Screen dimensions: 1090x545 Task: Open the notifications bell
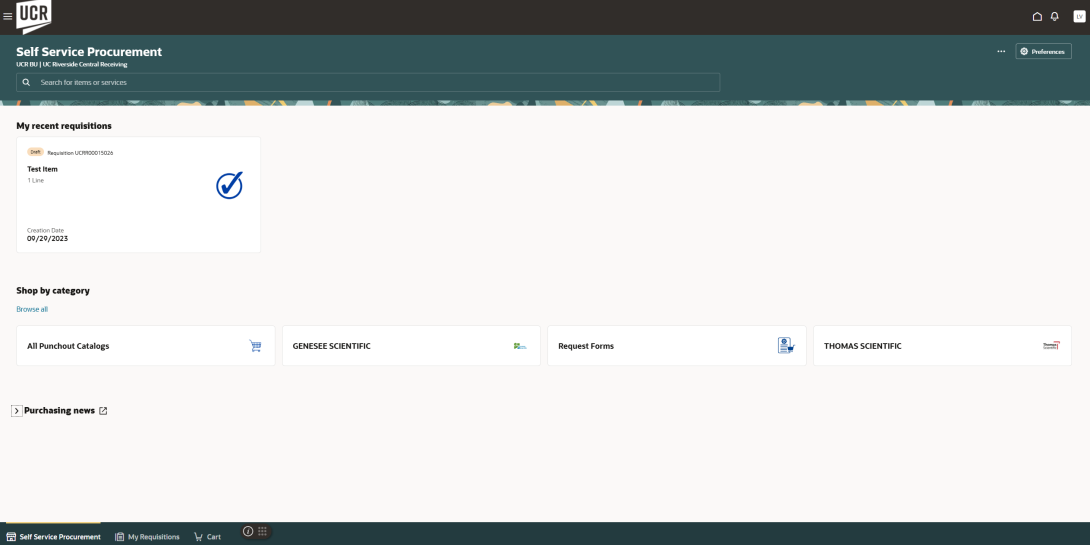(1055, 17)
